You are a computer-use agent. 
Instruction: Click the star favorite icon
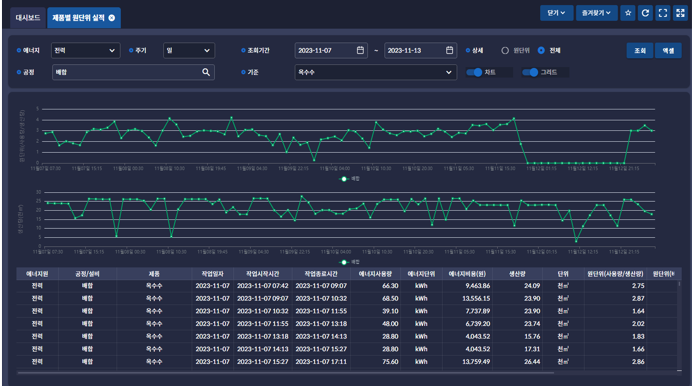point(628,13)
